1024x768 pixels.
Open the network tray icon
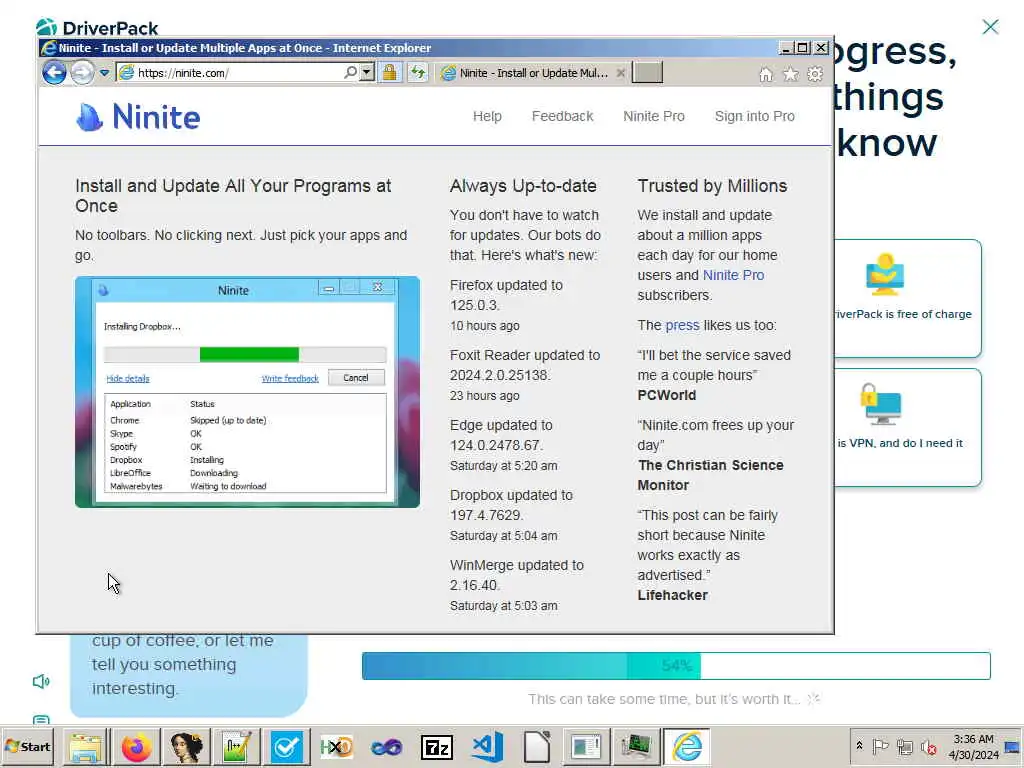904,746
